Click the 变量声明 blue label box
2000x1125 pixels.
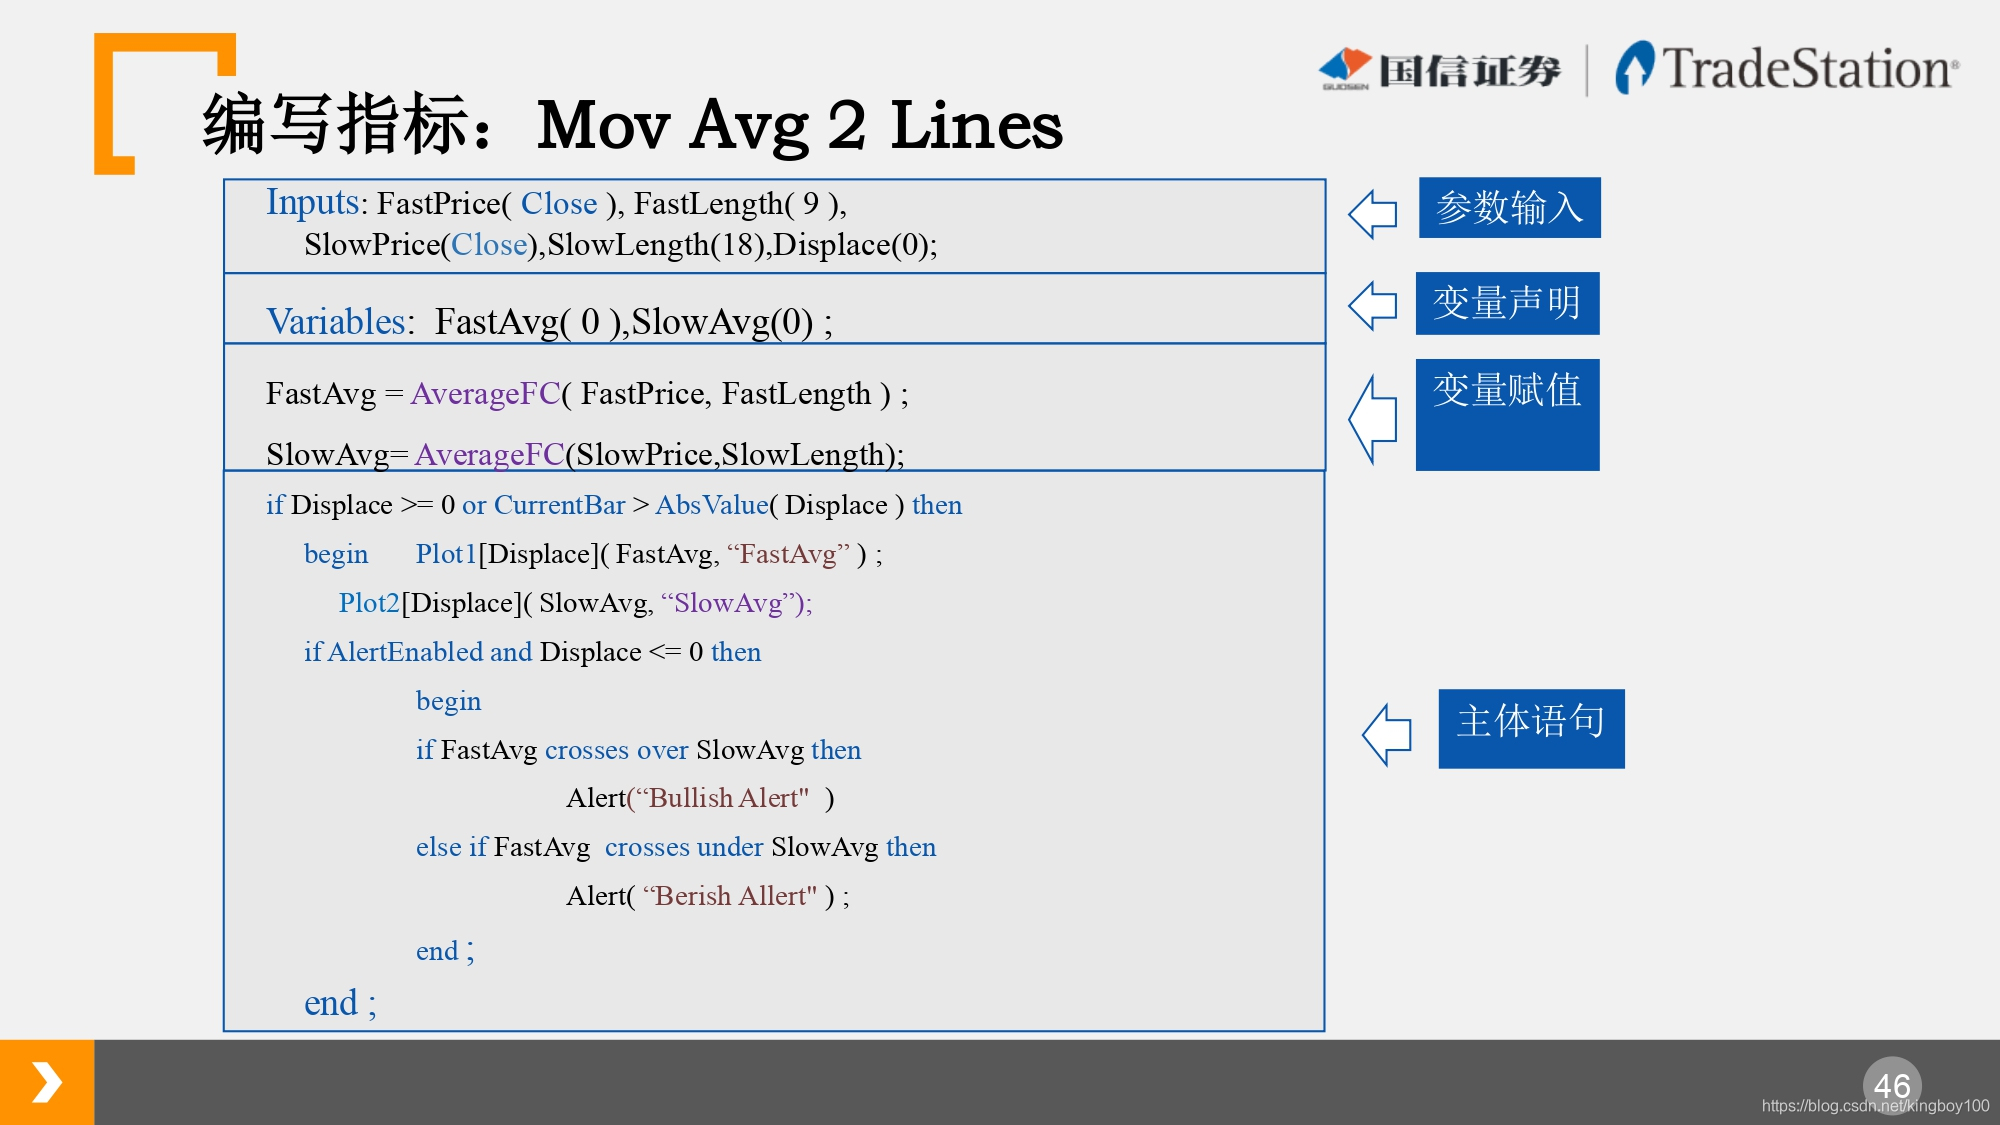point(1507,303)
